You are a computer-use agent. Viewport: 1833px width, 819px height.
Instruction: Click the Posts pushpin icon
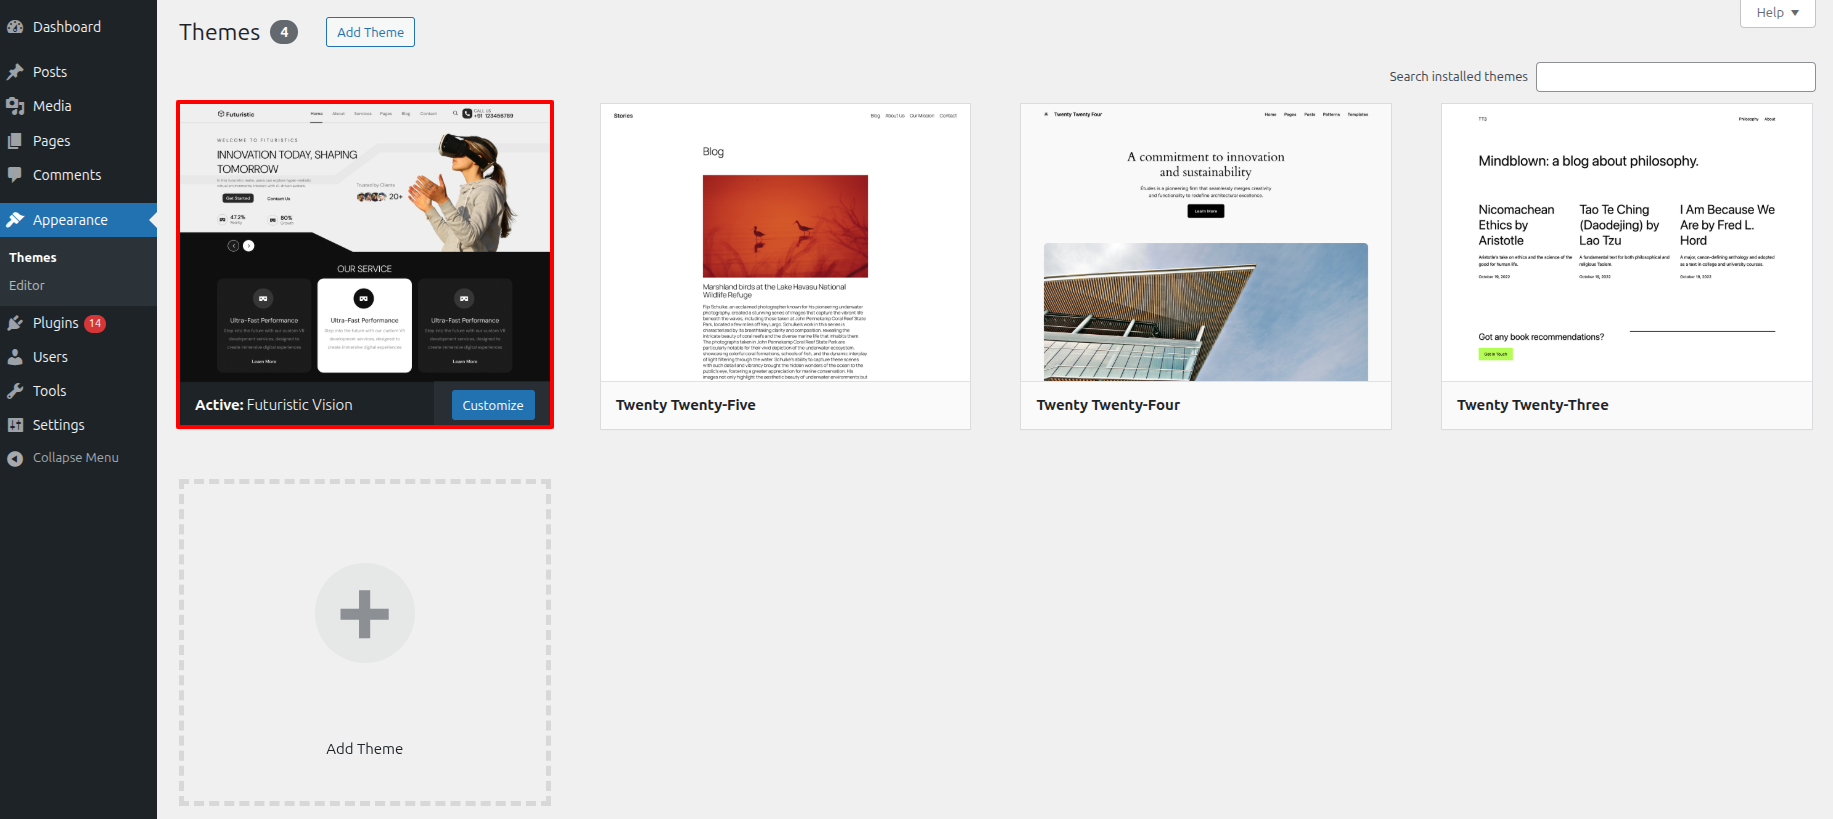click(x=15, y=72)
